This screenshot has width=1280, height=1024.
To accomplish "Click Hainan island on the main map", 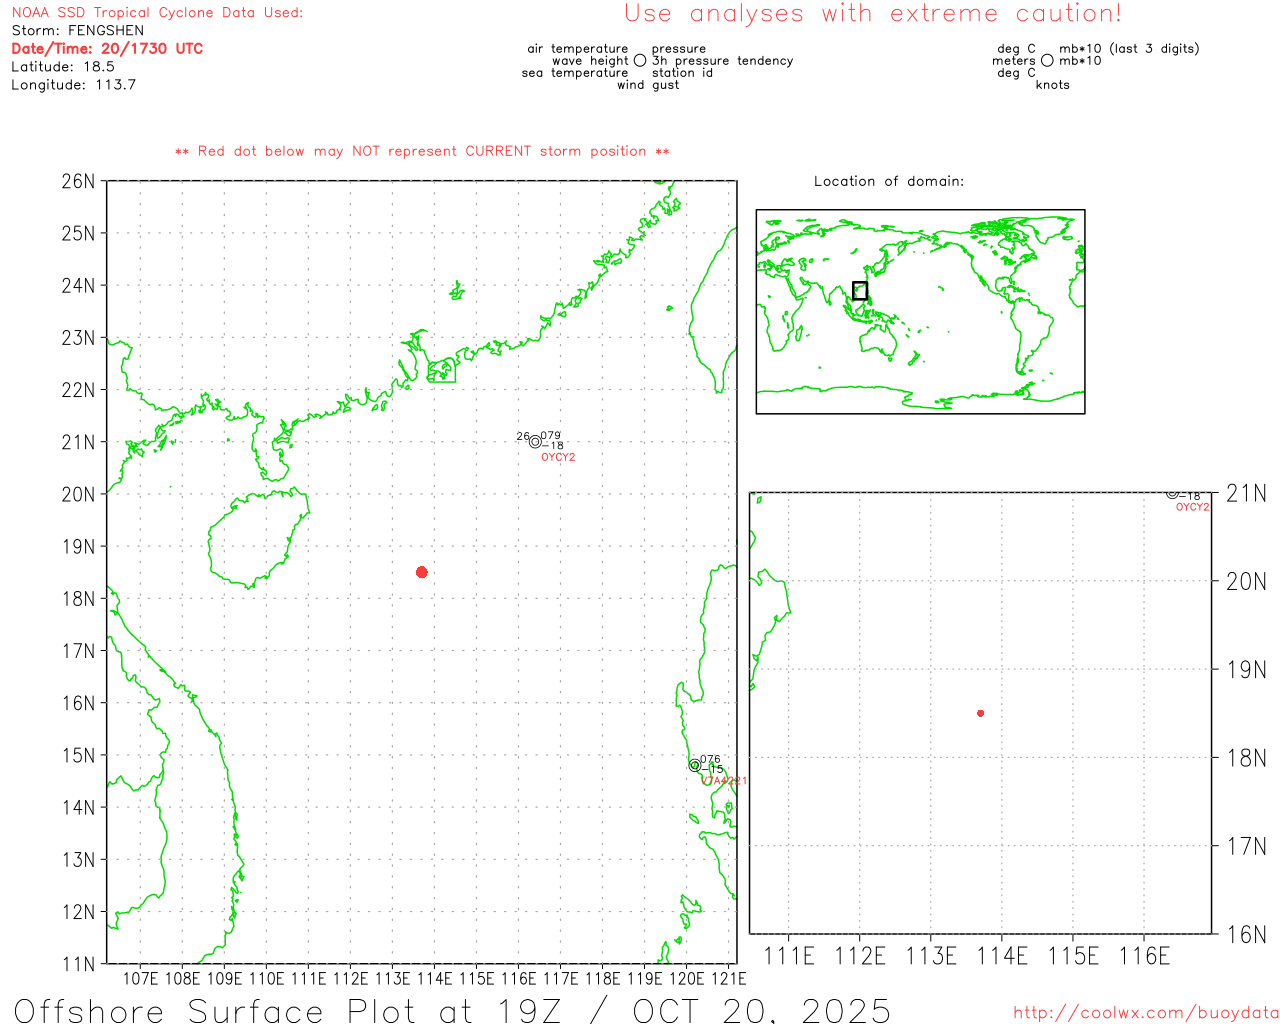I will (255, 538).
